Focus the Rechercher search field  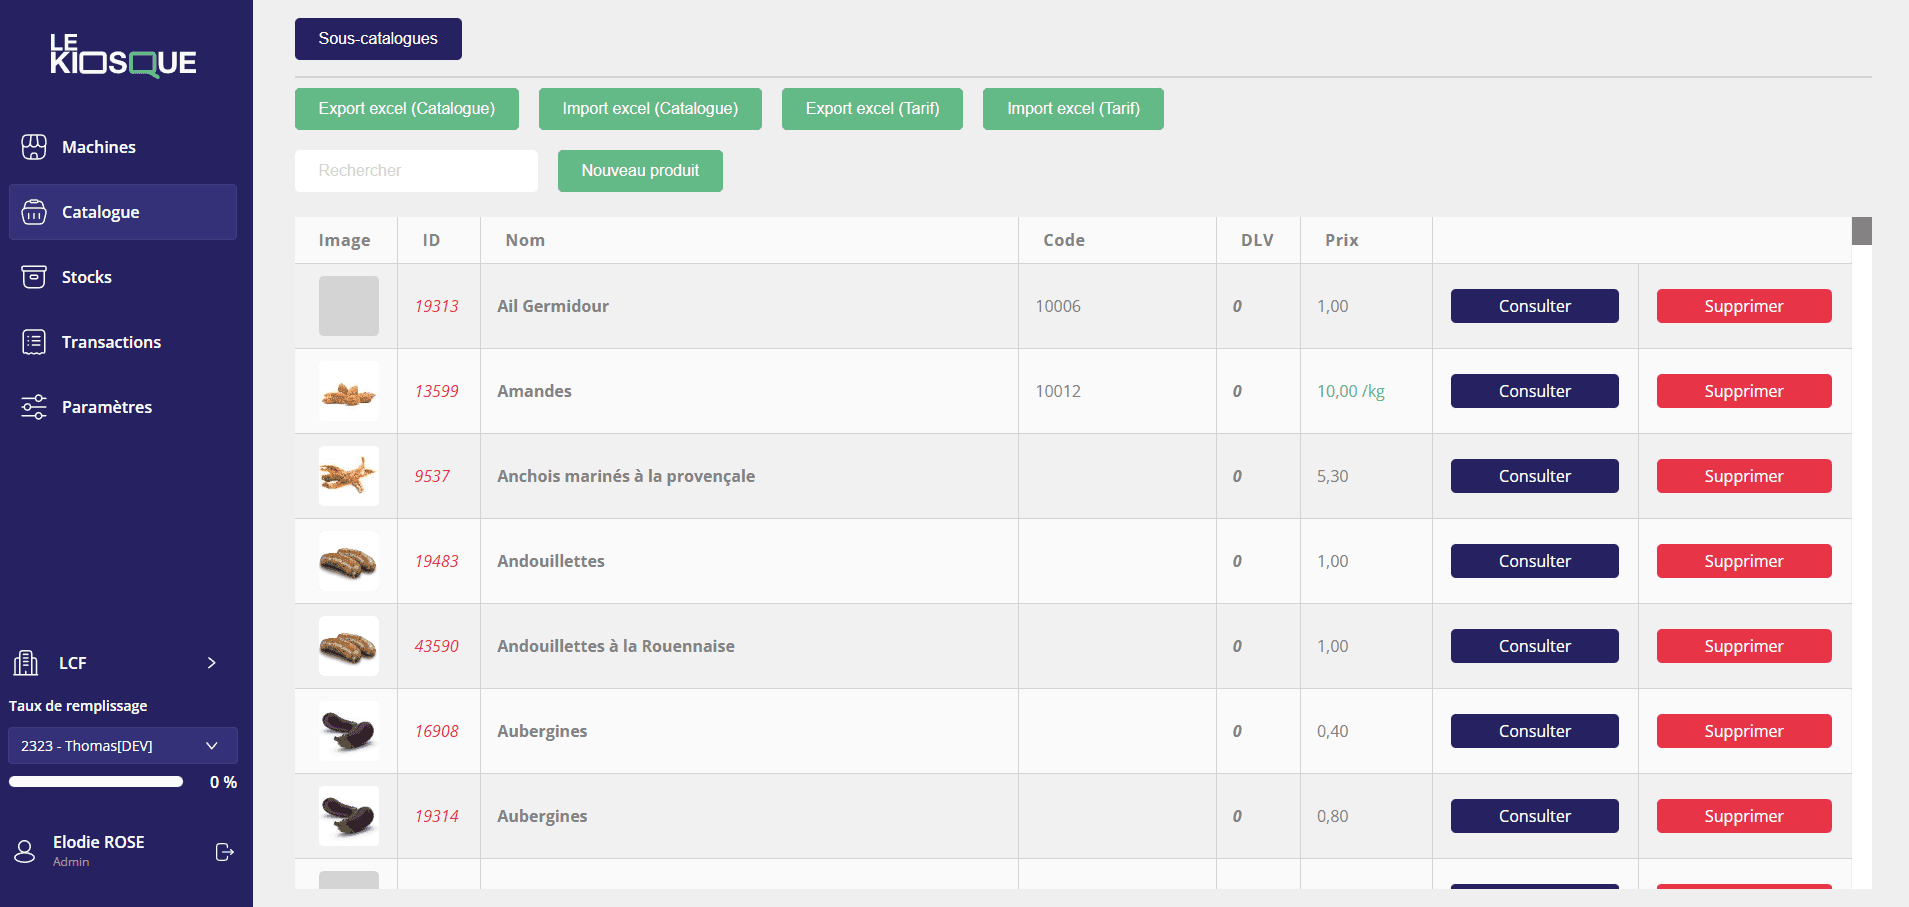416,171
